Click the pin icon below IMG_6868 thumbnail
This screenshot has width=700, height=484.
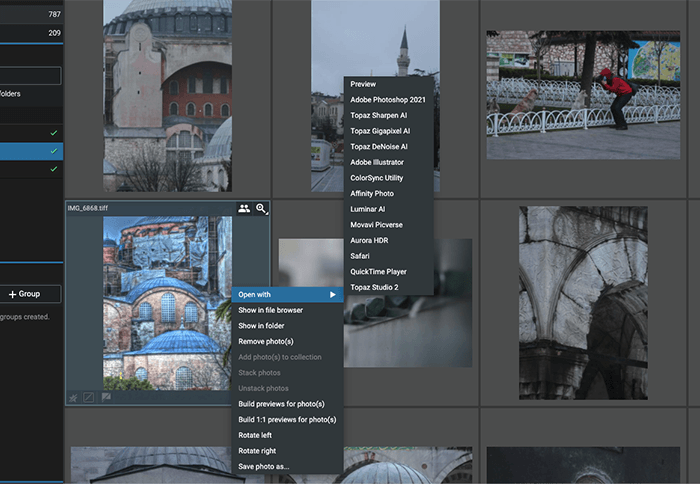[x=73, y=398]
